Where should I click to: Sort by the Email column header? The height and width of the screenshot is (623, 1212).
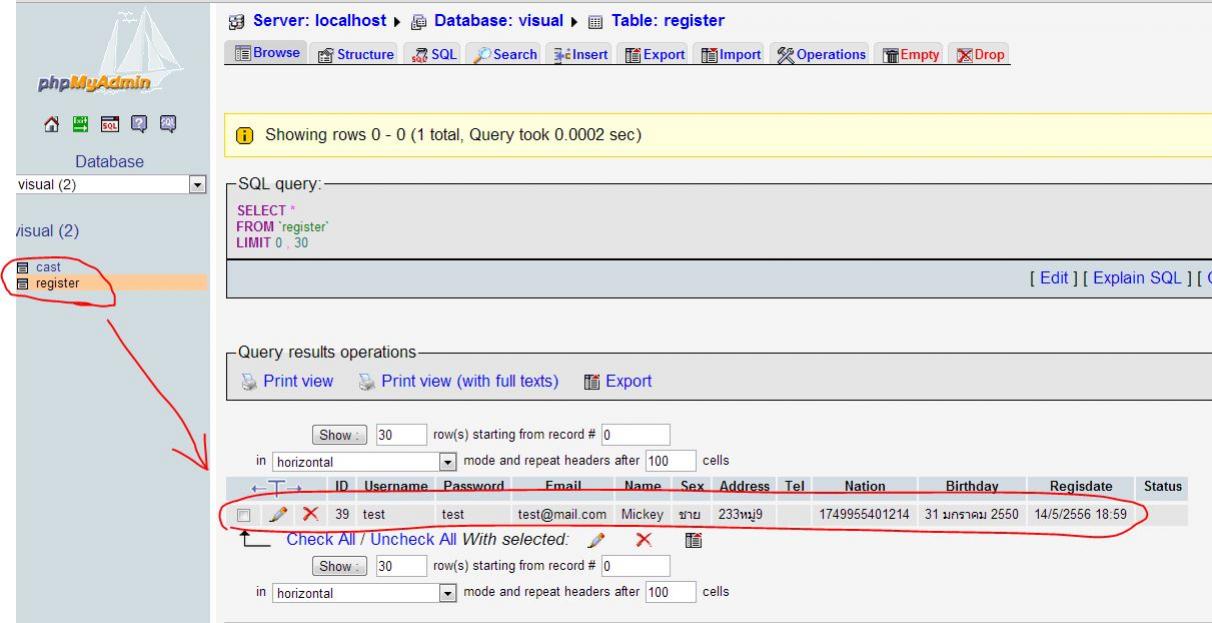pos(564,486)
